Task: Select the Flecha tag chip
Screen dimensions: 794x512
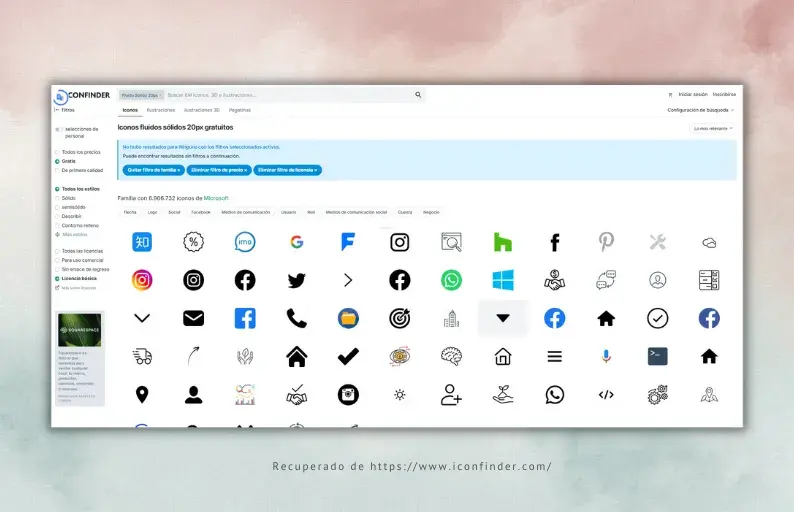Action: pyautogui.click(x=130, y=212)
